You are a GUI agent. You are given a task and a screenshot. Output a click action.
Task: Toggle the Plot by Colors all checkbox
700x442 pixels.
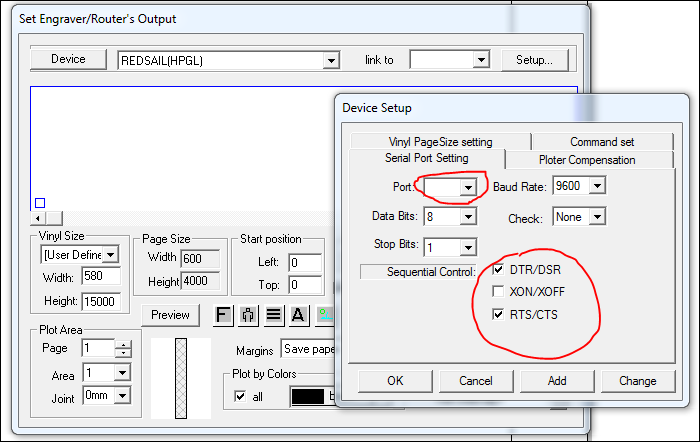240,396
